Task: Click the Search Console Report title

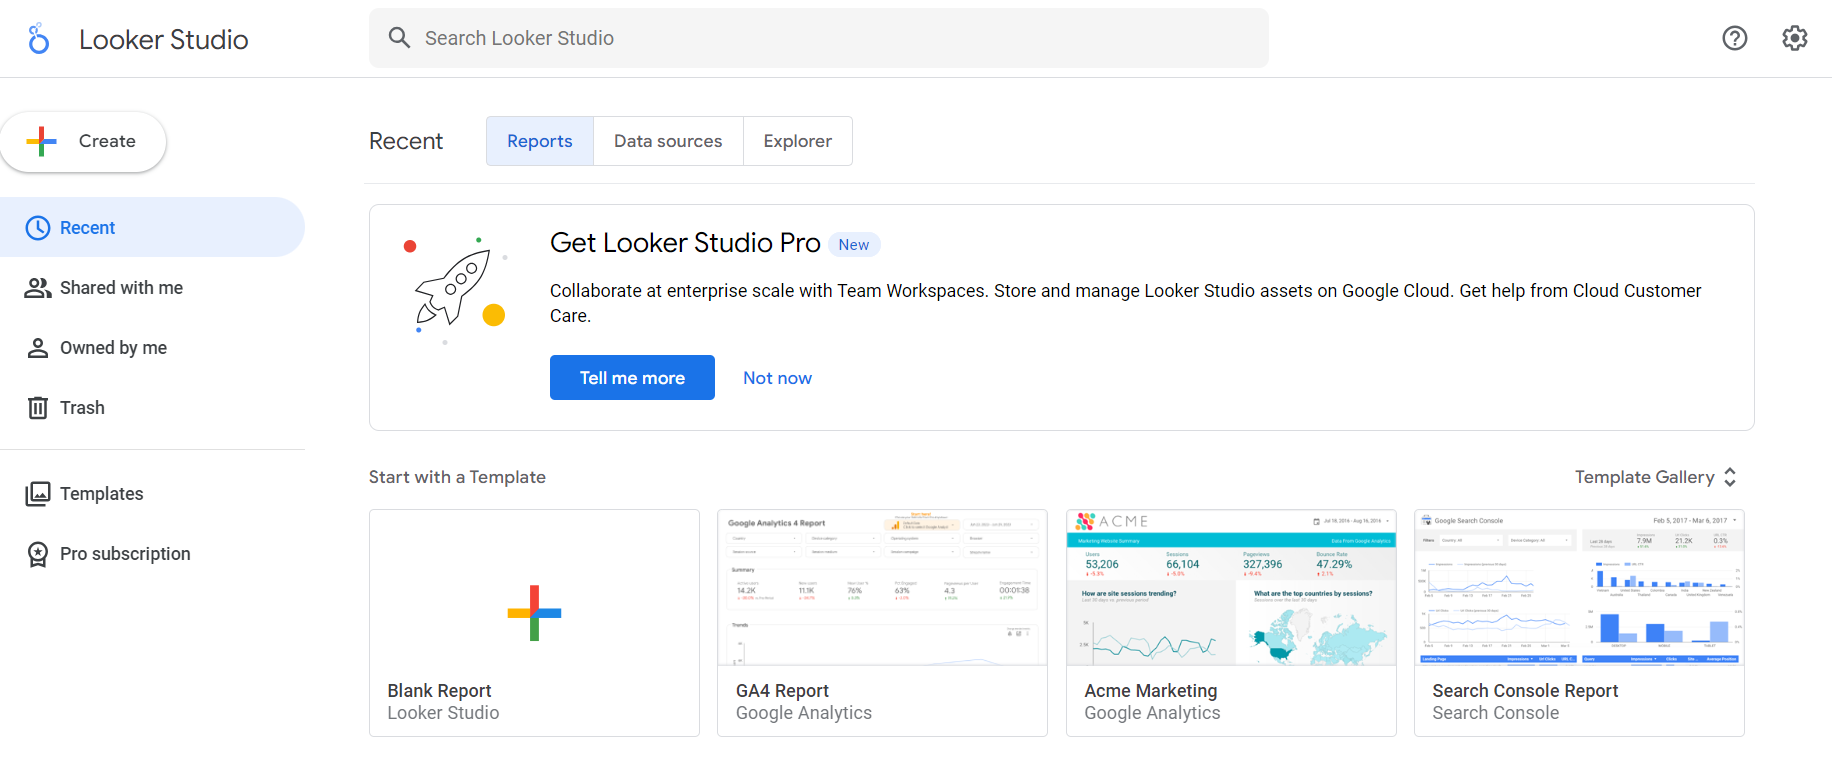Action: click(1525, 691)
